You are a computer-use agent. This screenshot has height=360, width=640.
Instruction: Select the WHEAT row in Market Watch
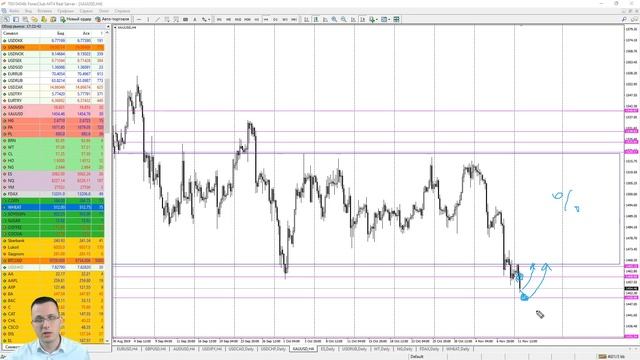tap(53, 207)
